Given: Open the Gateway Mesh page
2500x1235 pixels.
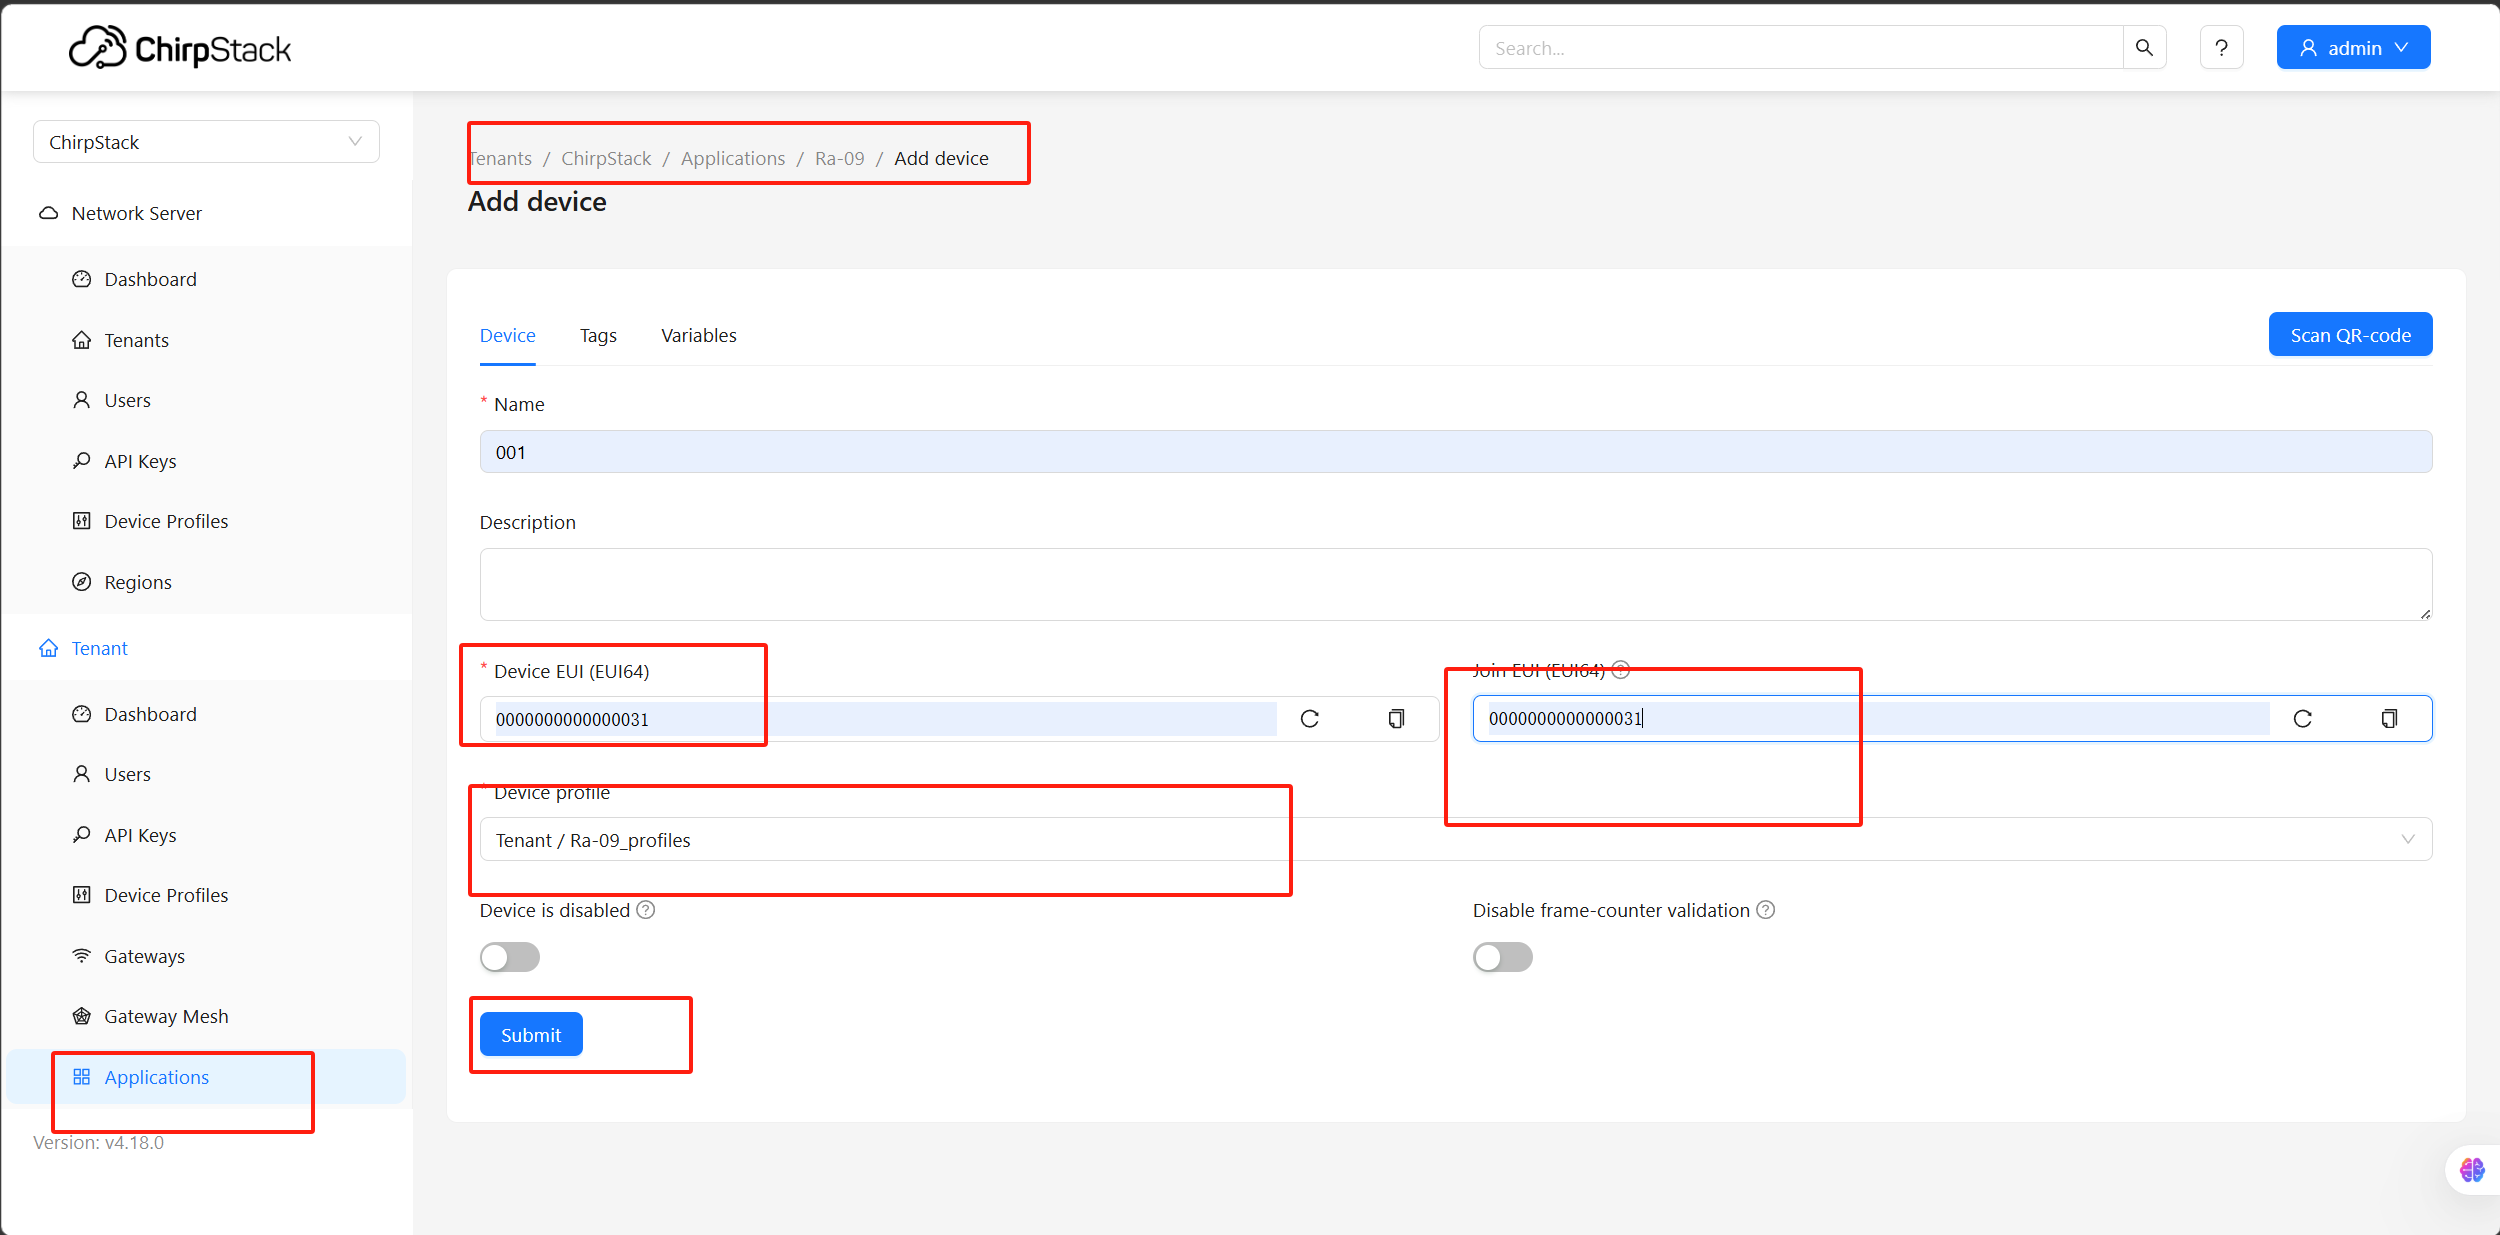Looking at the screenshot, I should pyautogui.click(x=166, y=1016).
